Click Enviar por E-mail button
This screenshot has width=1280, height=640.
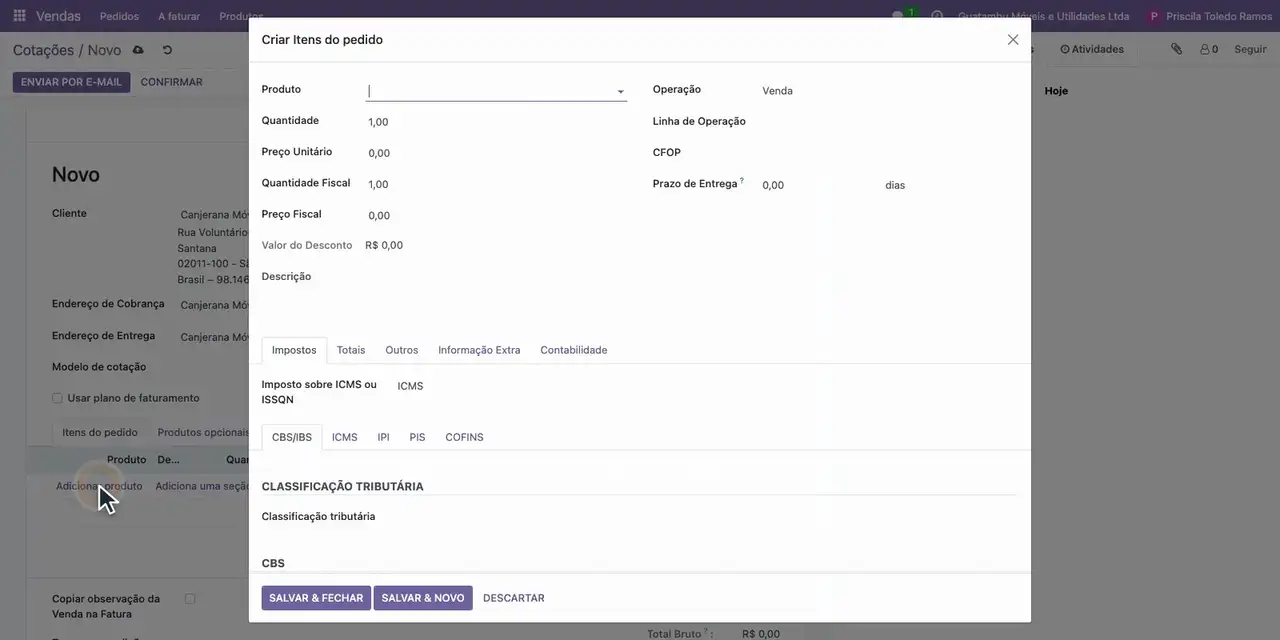71,82
